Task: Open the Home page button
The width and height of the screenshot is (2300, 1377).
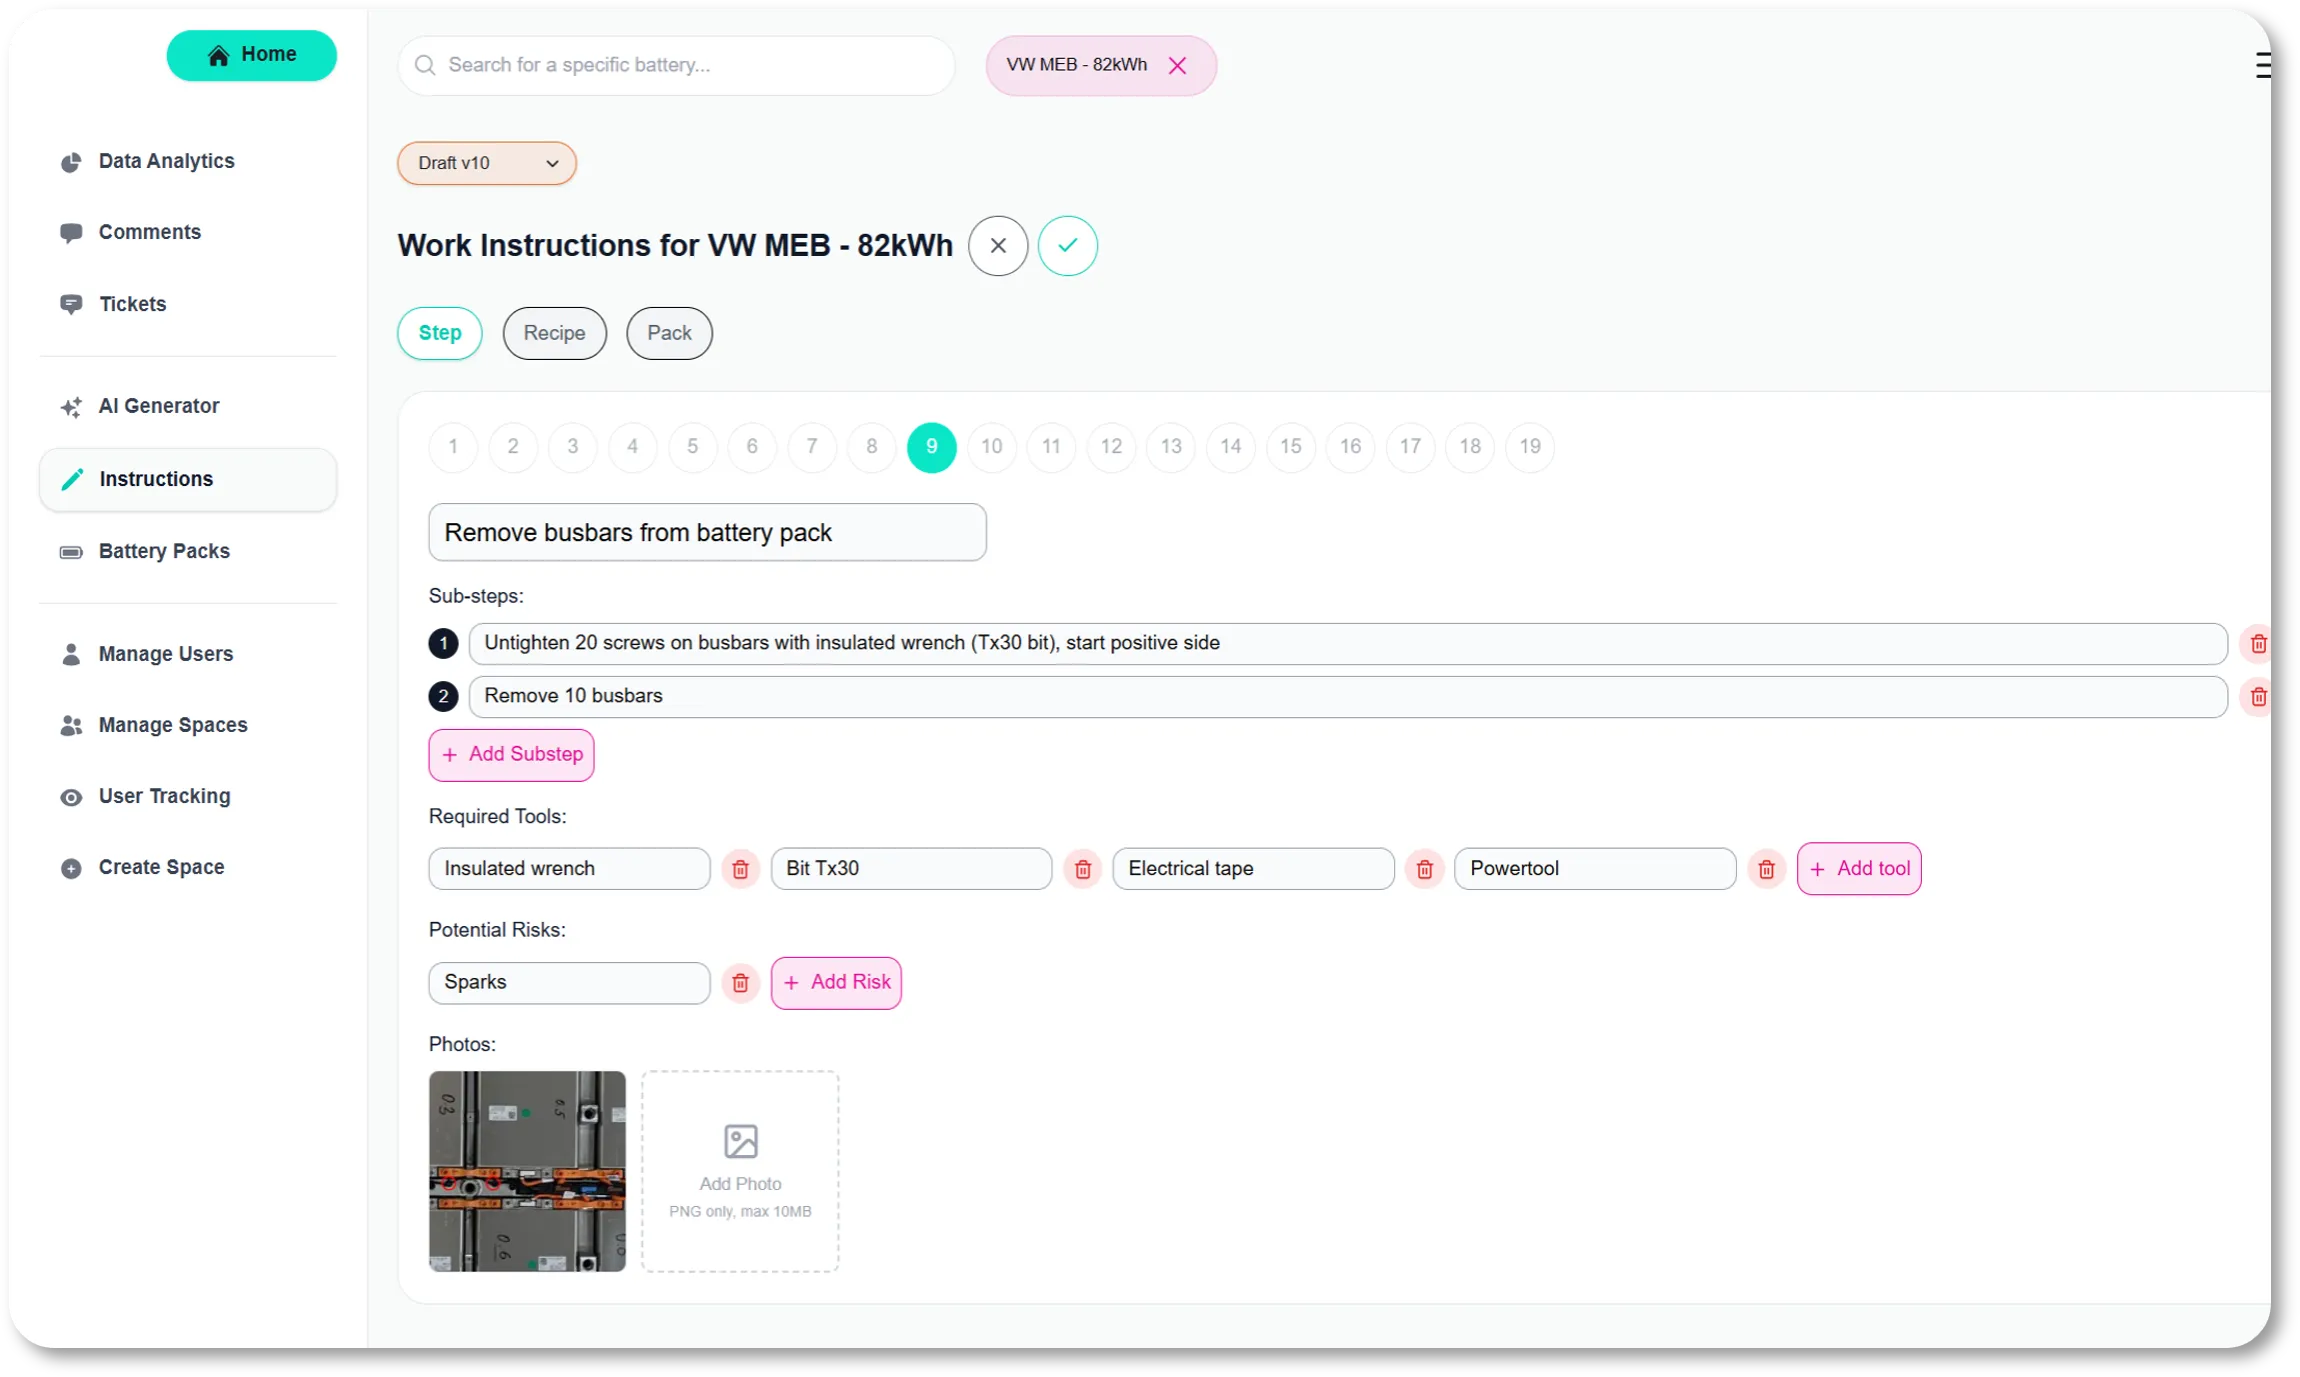Action: (251, 55)
